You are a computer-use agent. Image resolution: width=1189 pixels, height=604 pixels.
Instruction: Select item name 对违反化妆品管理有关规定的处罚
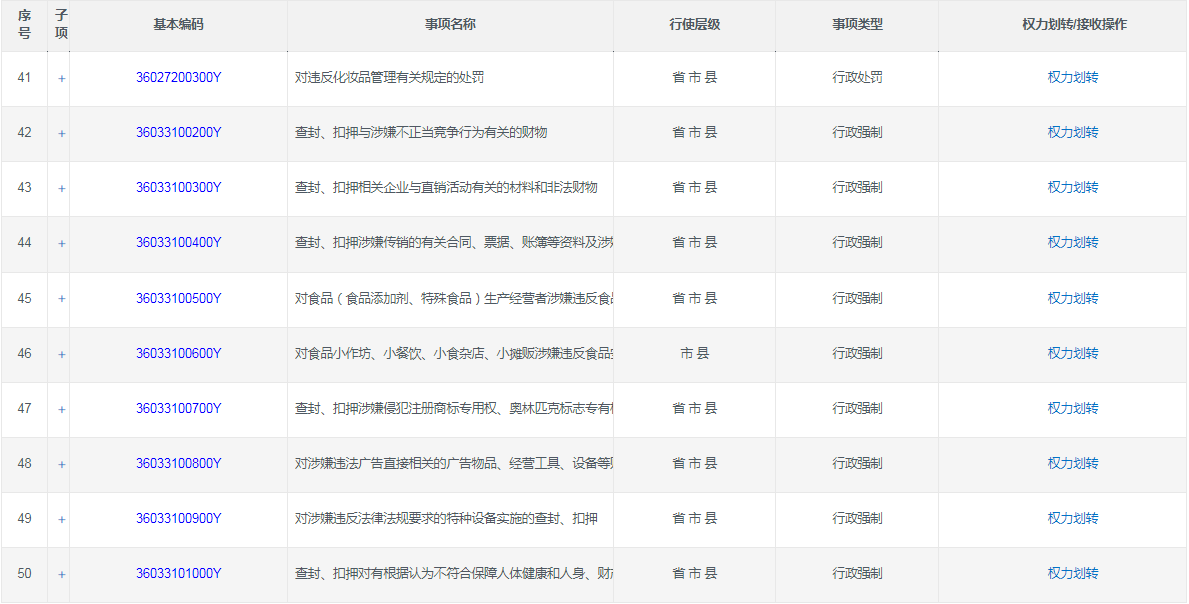click(x=389, y=77)
